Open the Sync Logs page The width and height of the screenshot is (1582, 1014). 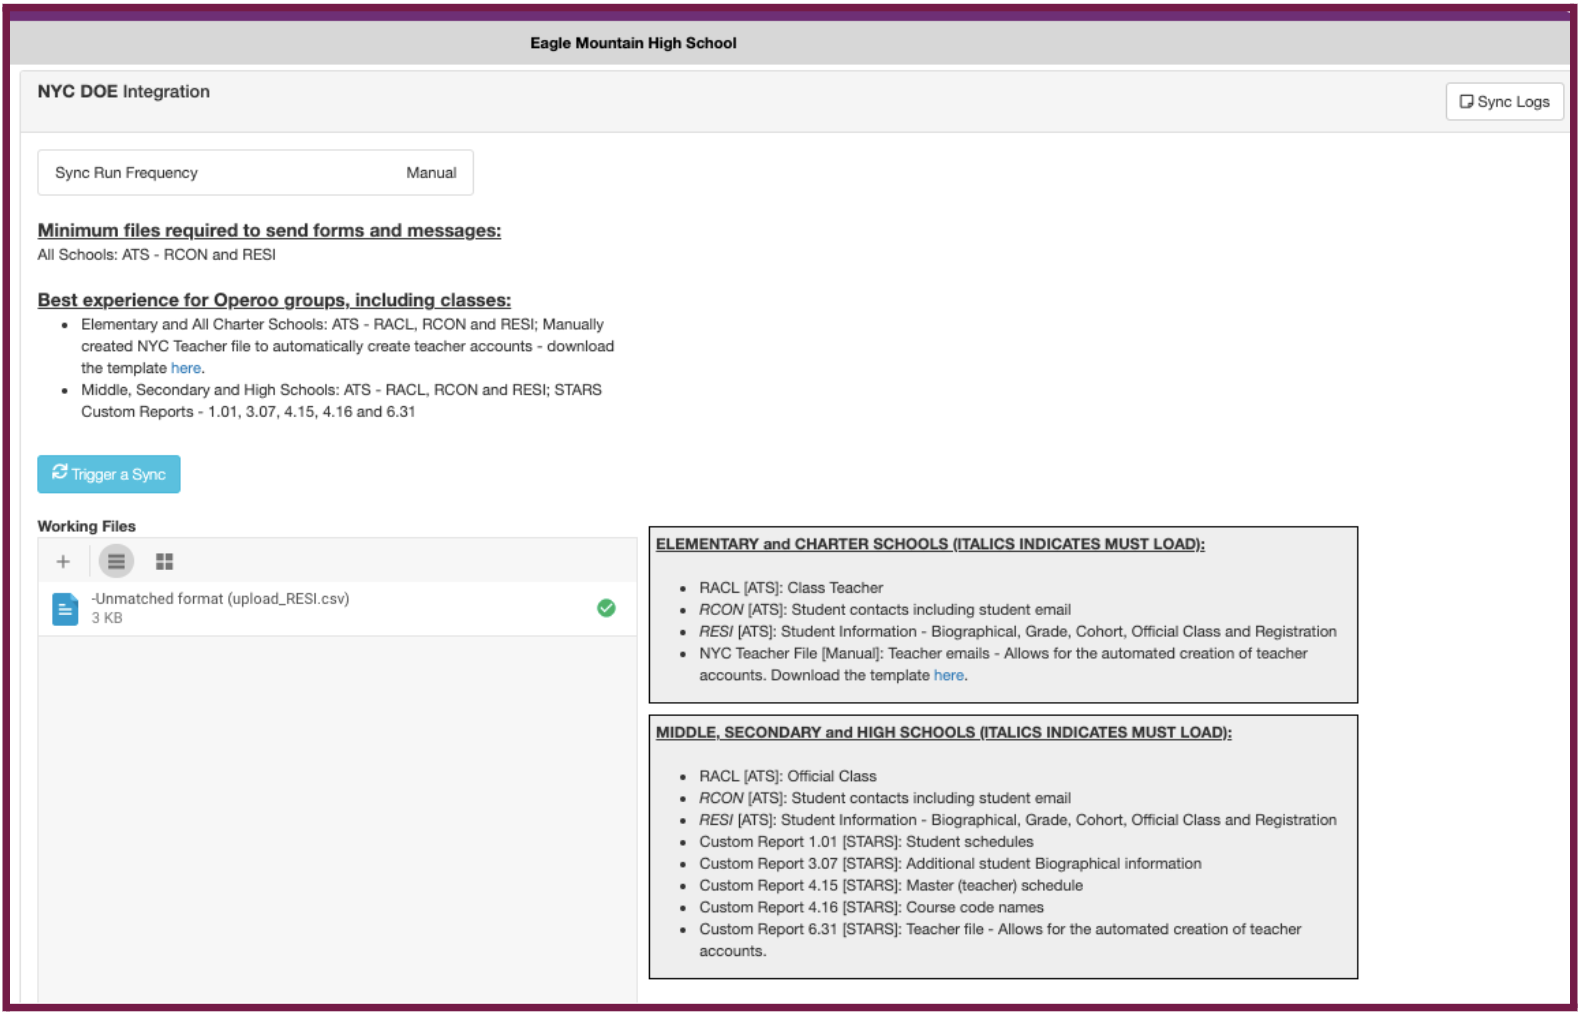click(x=1503, y=101)
